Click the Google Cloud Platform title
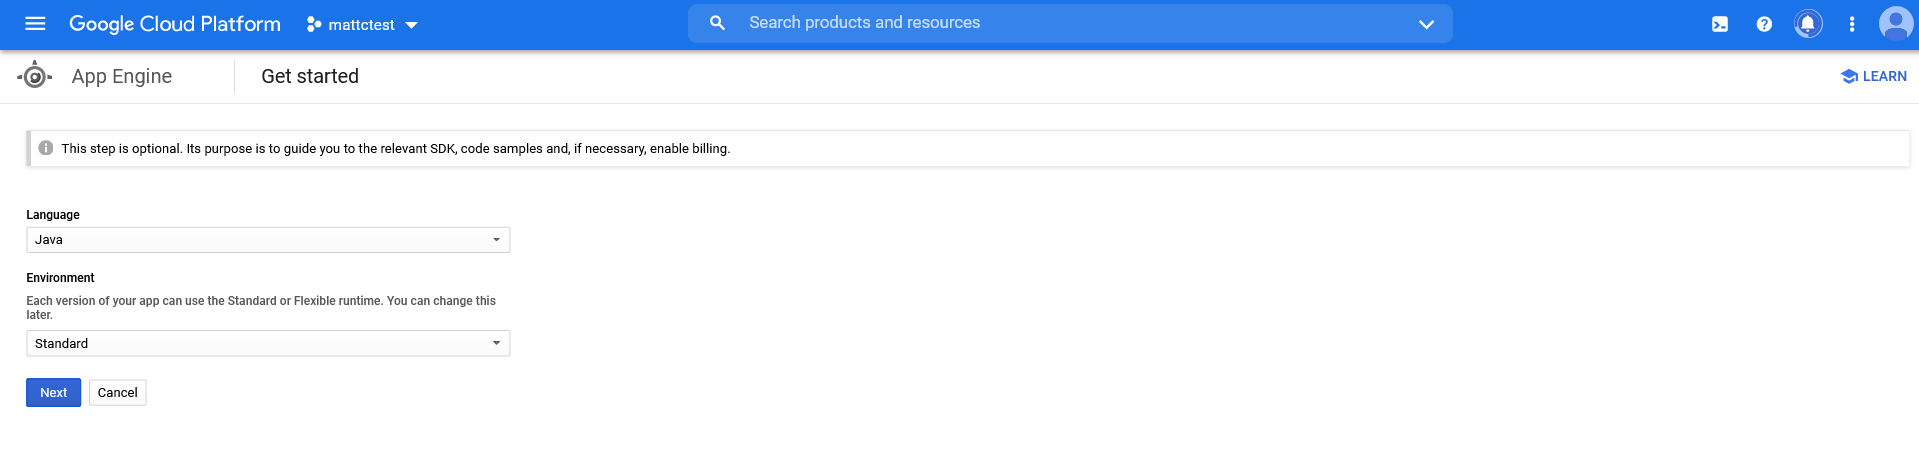This screenshot has height=460, width=1919. pyautogui.click(x=175, y=24)
